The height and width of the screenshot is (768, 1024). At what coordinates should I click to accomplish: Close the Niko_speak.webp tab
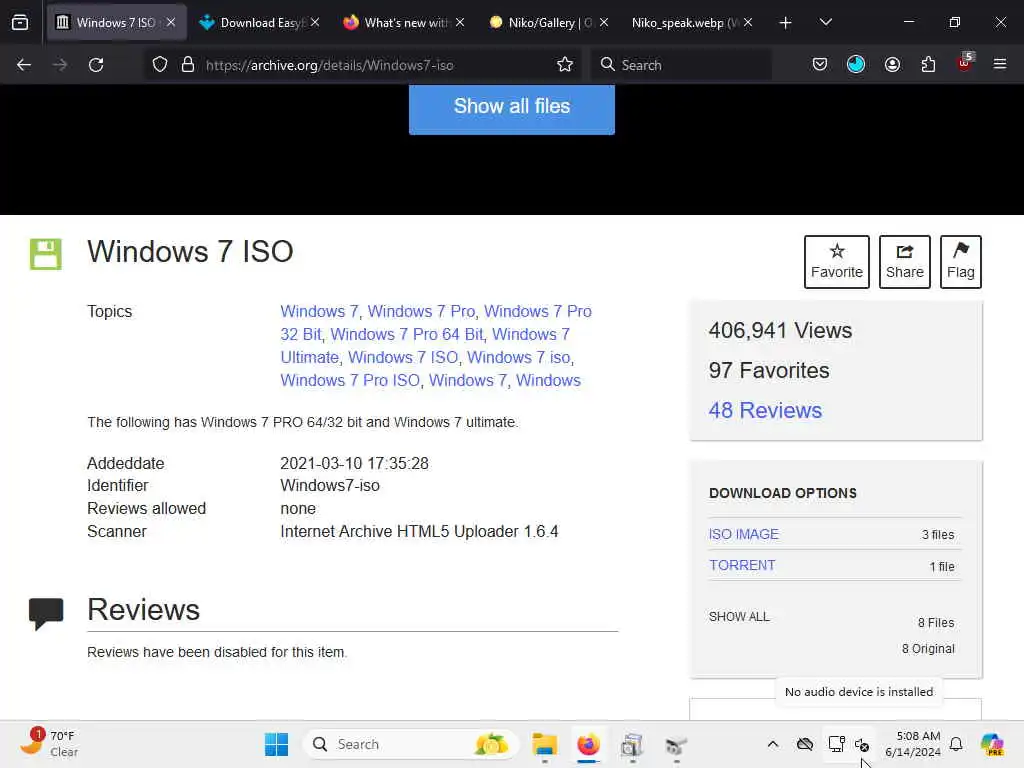tap(748, 22)
